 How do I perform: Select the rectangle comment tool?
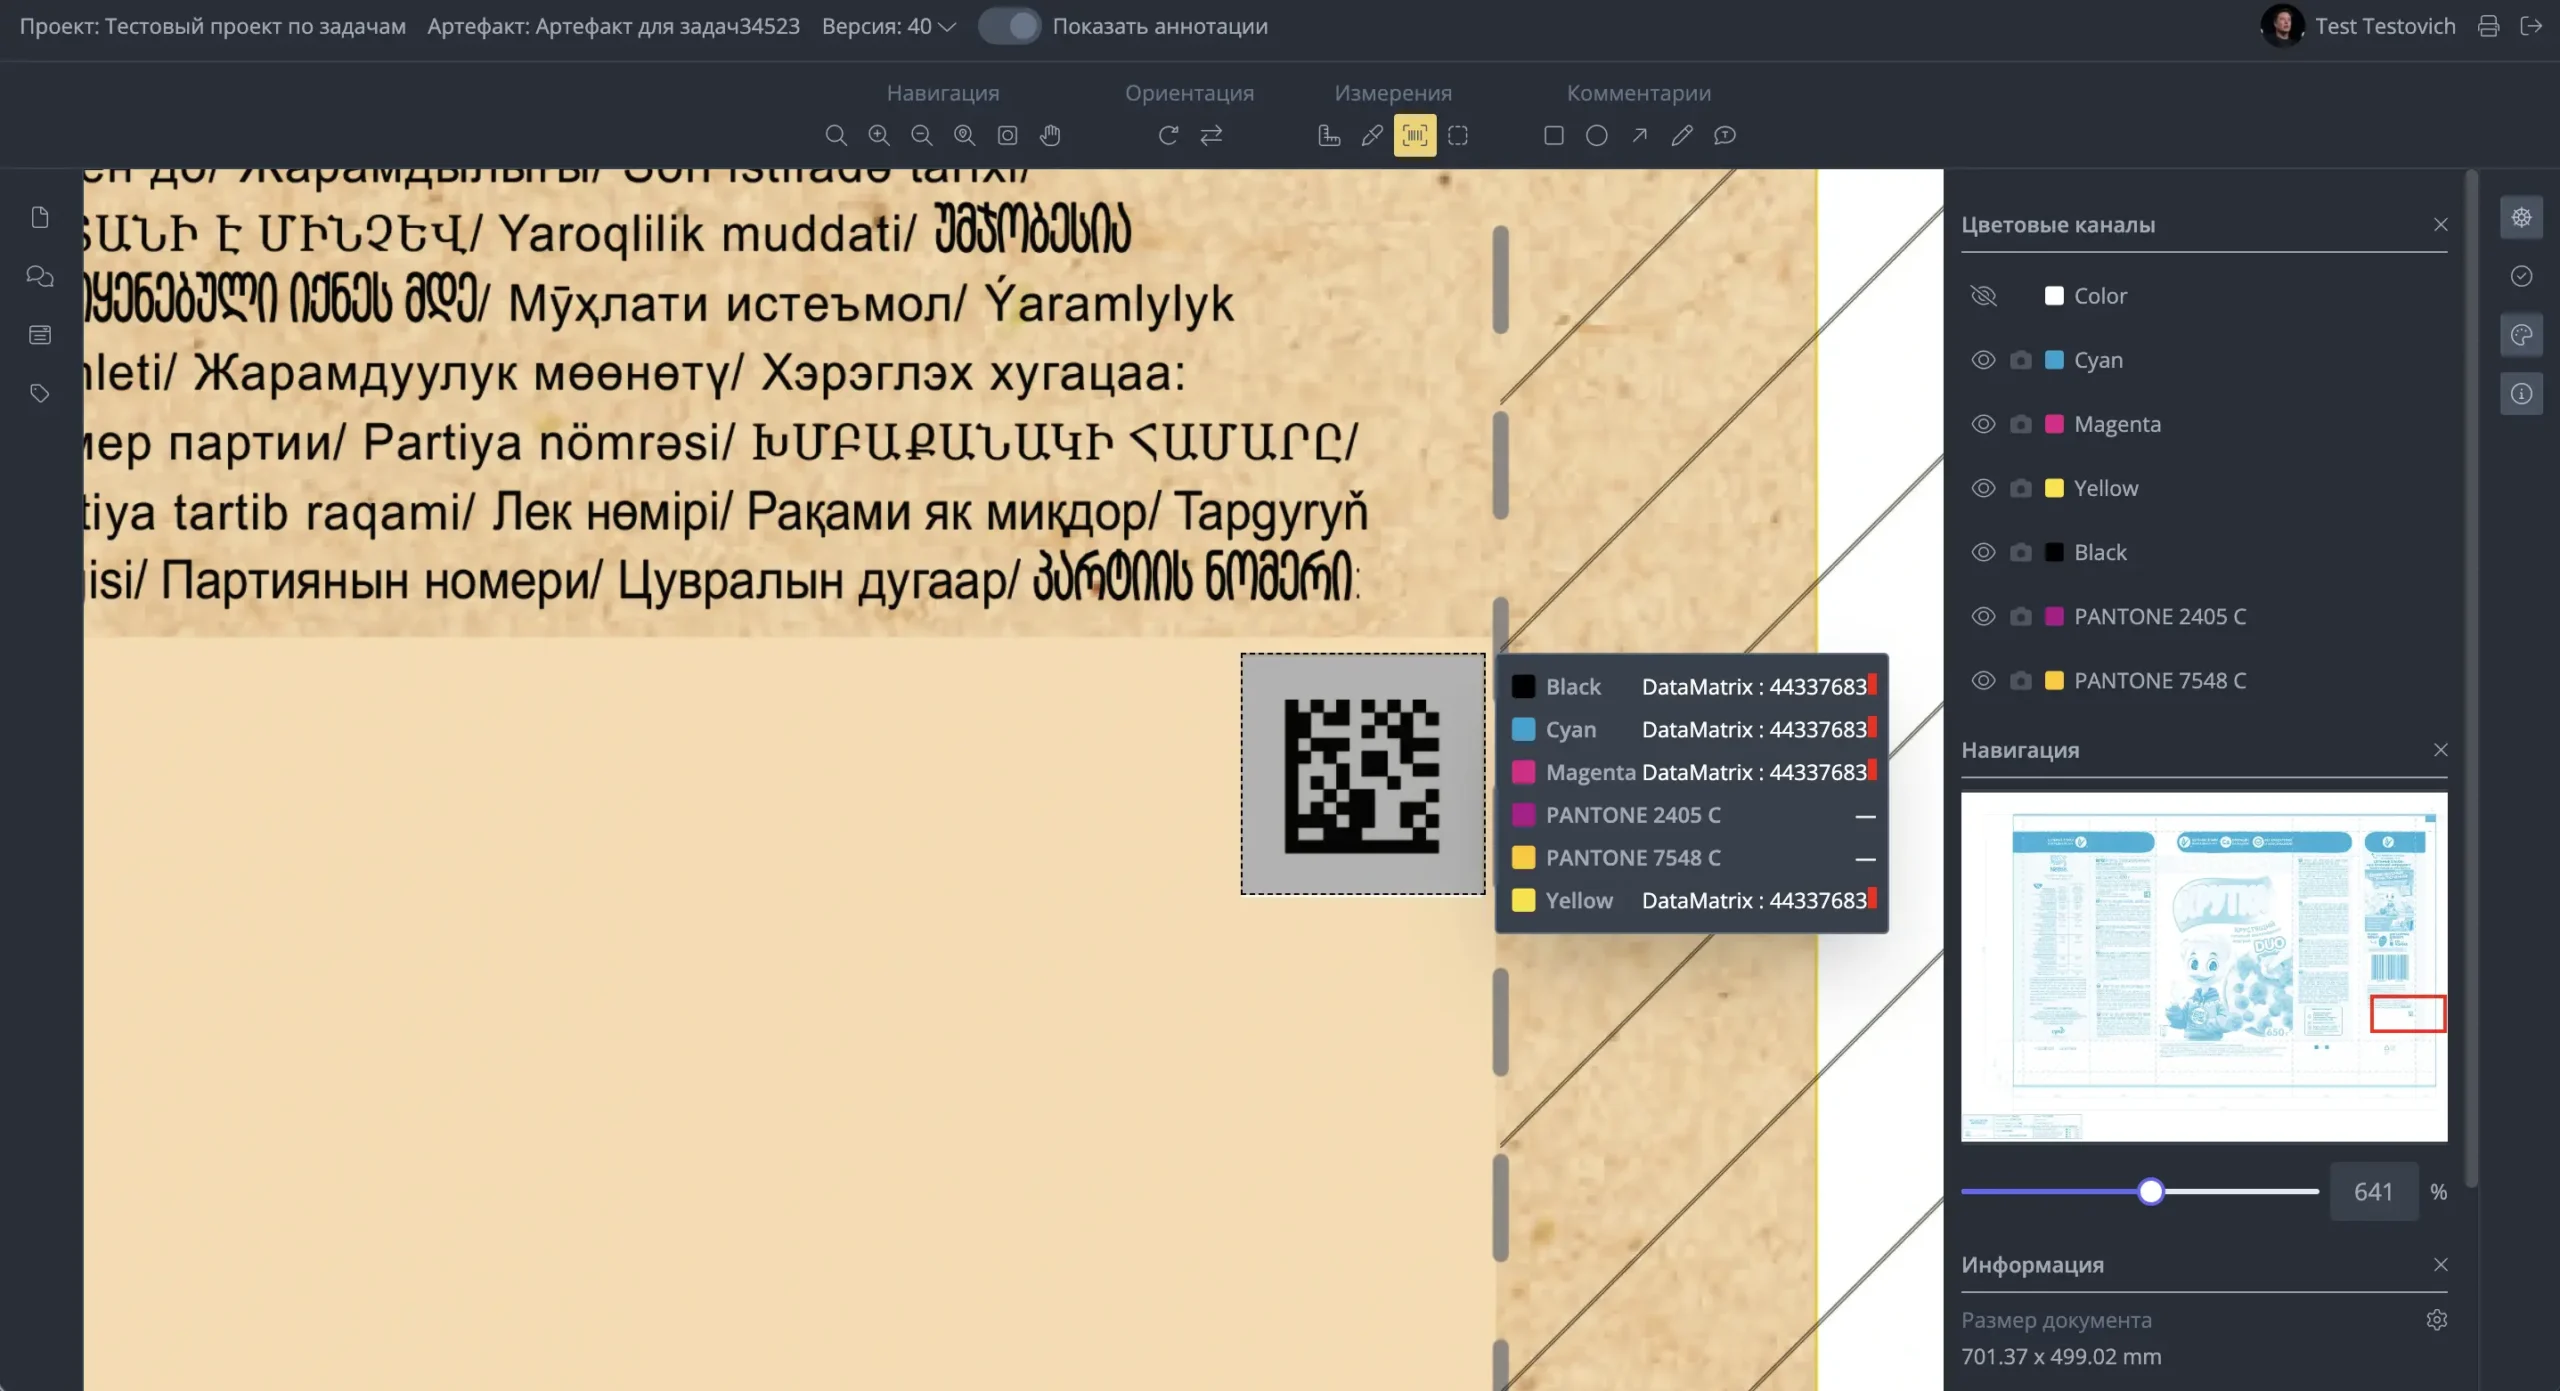[x=1554, y=135]
